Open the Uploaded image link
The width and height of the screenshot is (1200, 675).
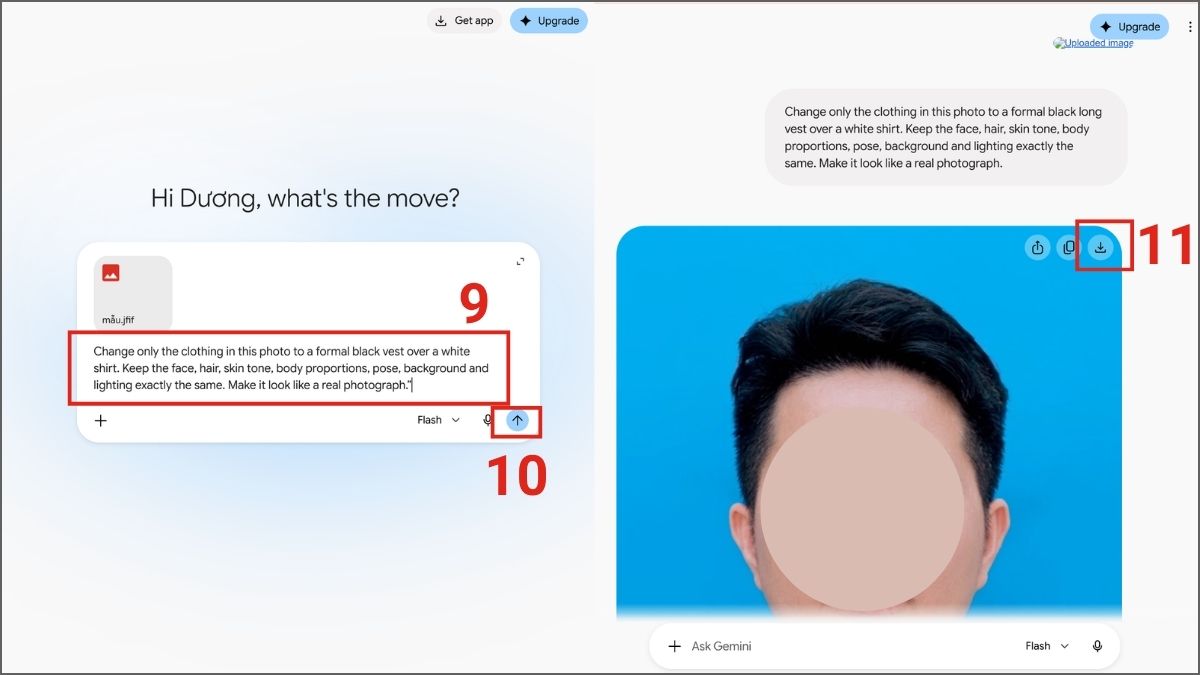tap(1093, 43)
